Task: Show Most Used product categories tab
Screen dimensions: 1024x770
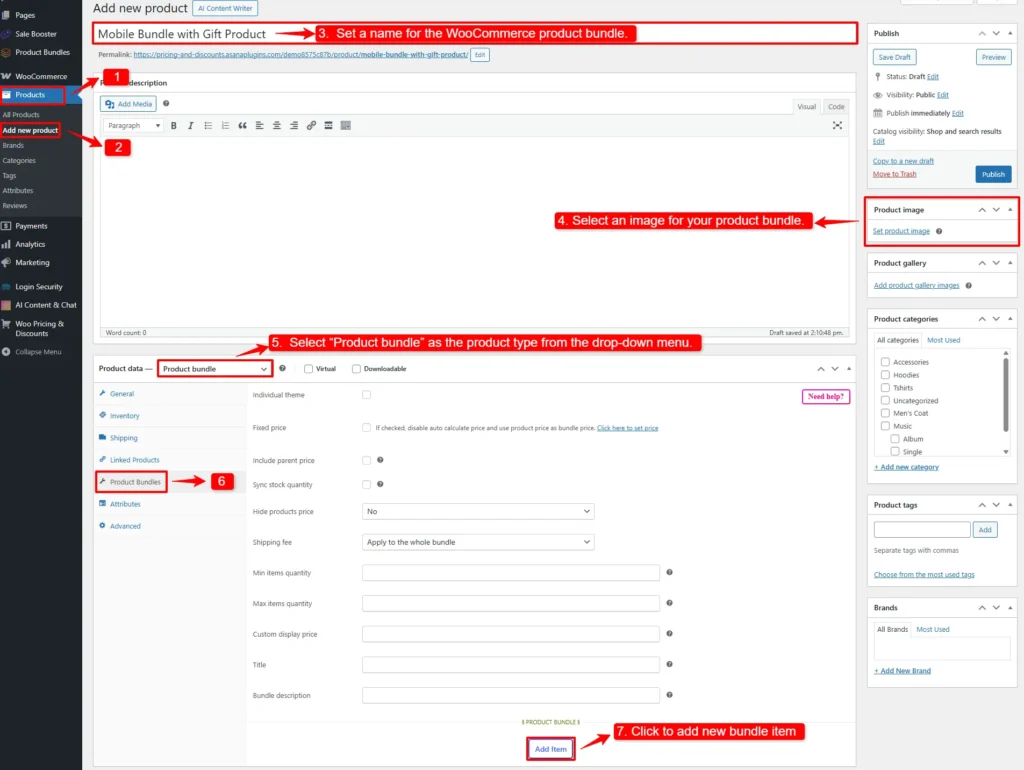Action: point(944,340)
